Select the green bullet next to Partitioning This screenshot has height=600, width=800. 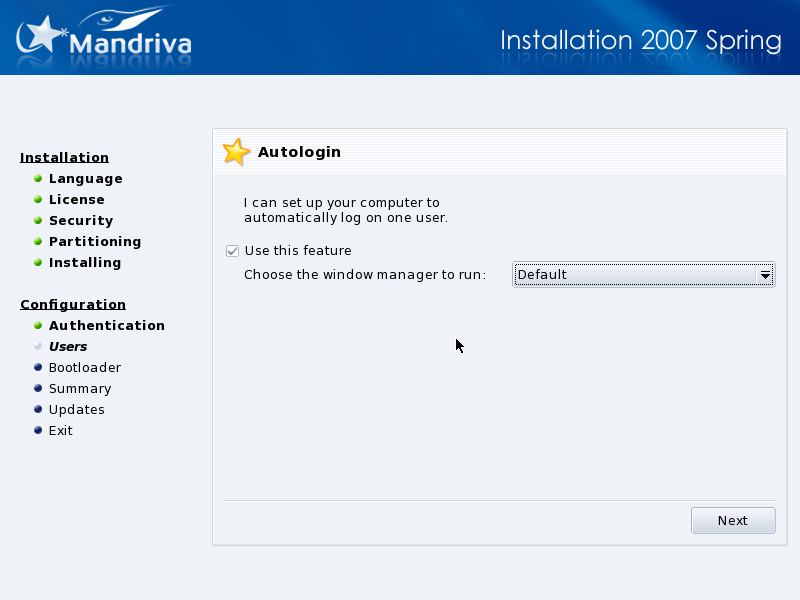38,241
